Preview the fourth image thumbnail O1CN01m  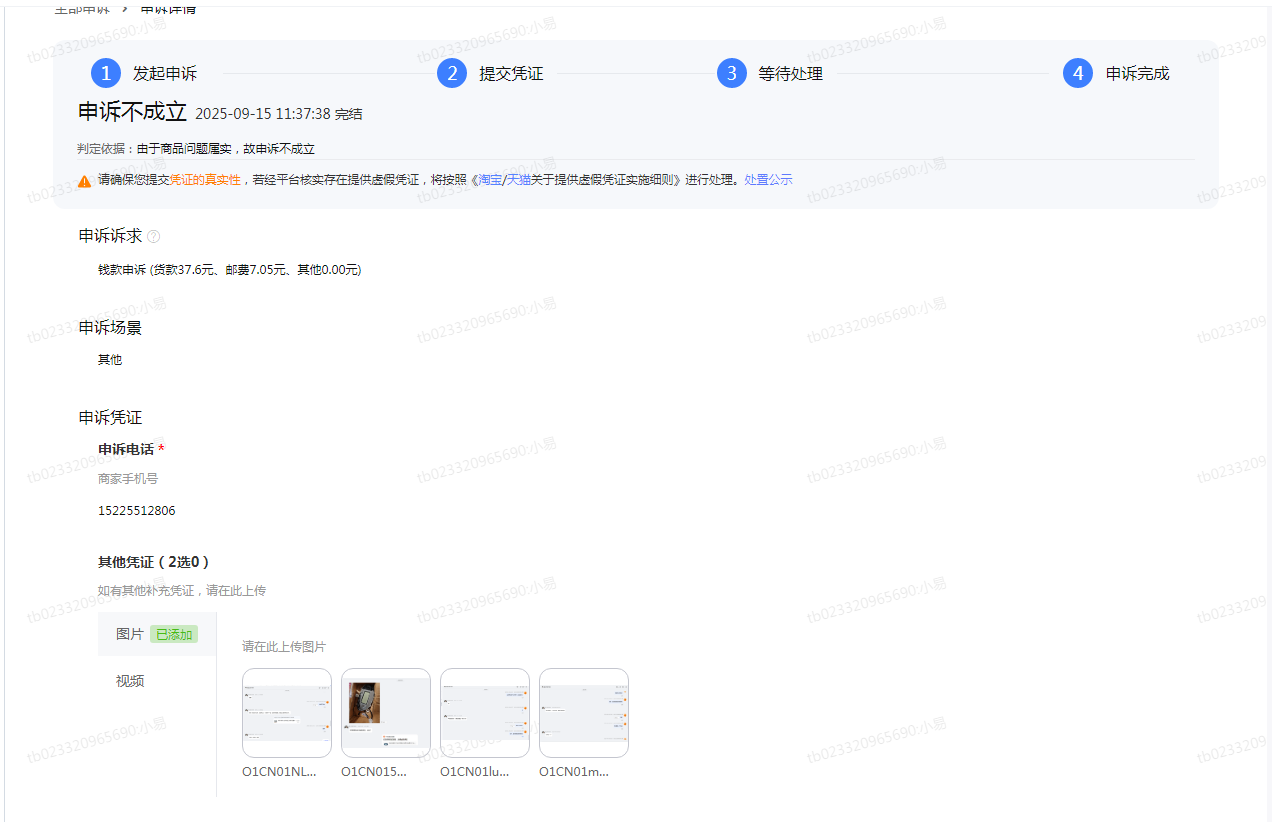(x=584, y=713)
